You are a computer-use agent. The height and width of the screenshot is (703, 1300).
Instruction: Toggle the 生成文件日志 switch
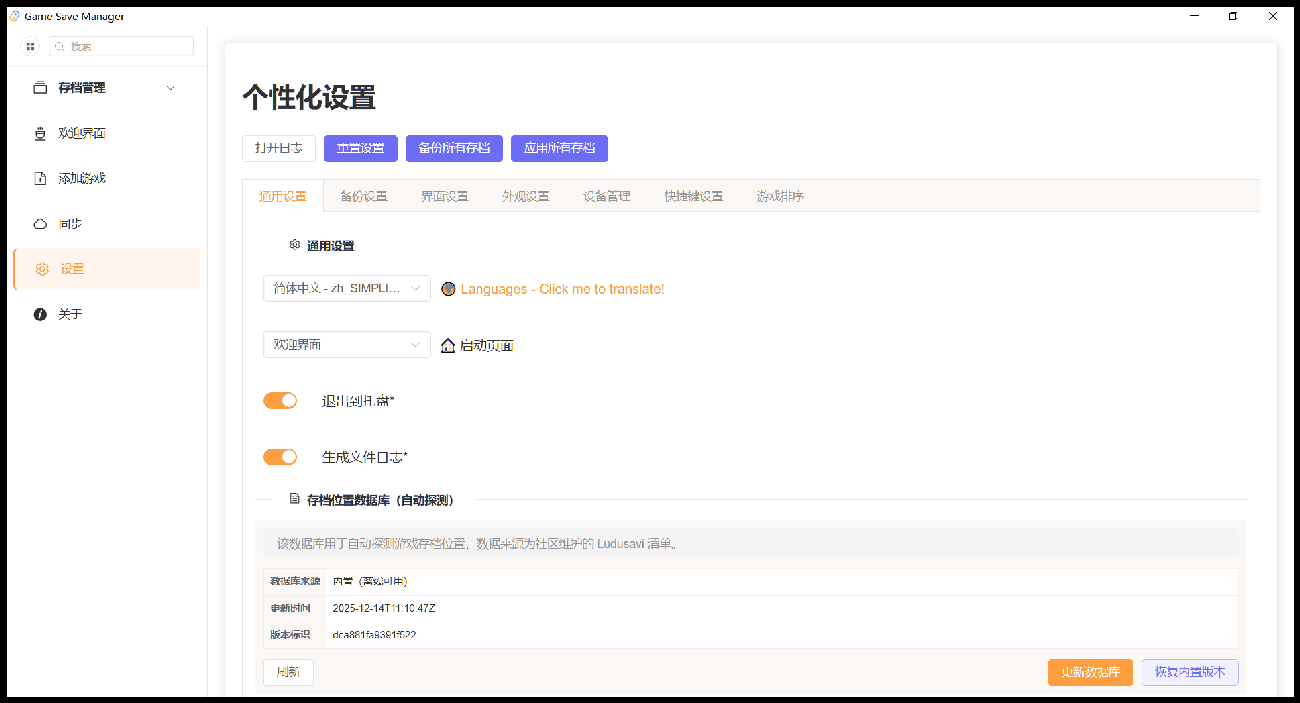coord(280,456)
